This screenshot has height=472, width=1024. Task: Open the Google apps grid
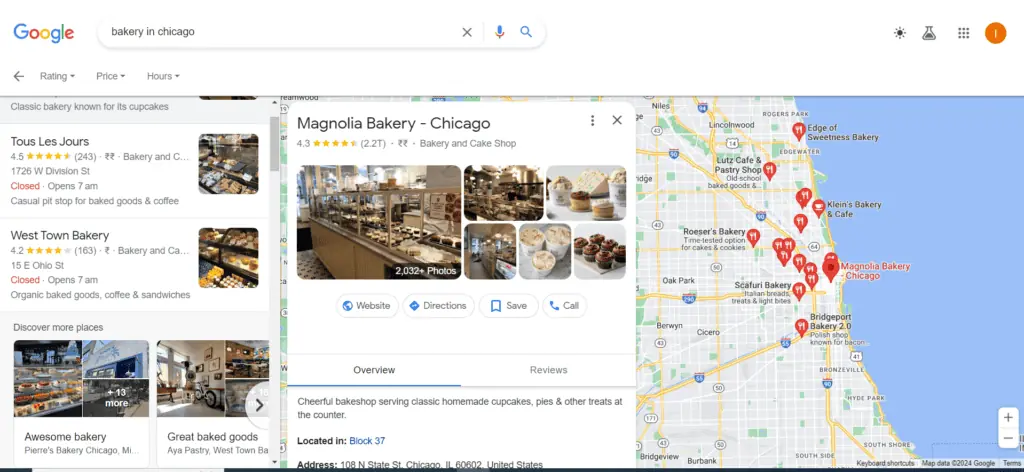(963, 33)
